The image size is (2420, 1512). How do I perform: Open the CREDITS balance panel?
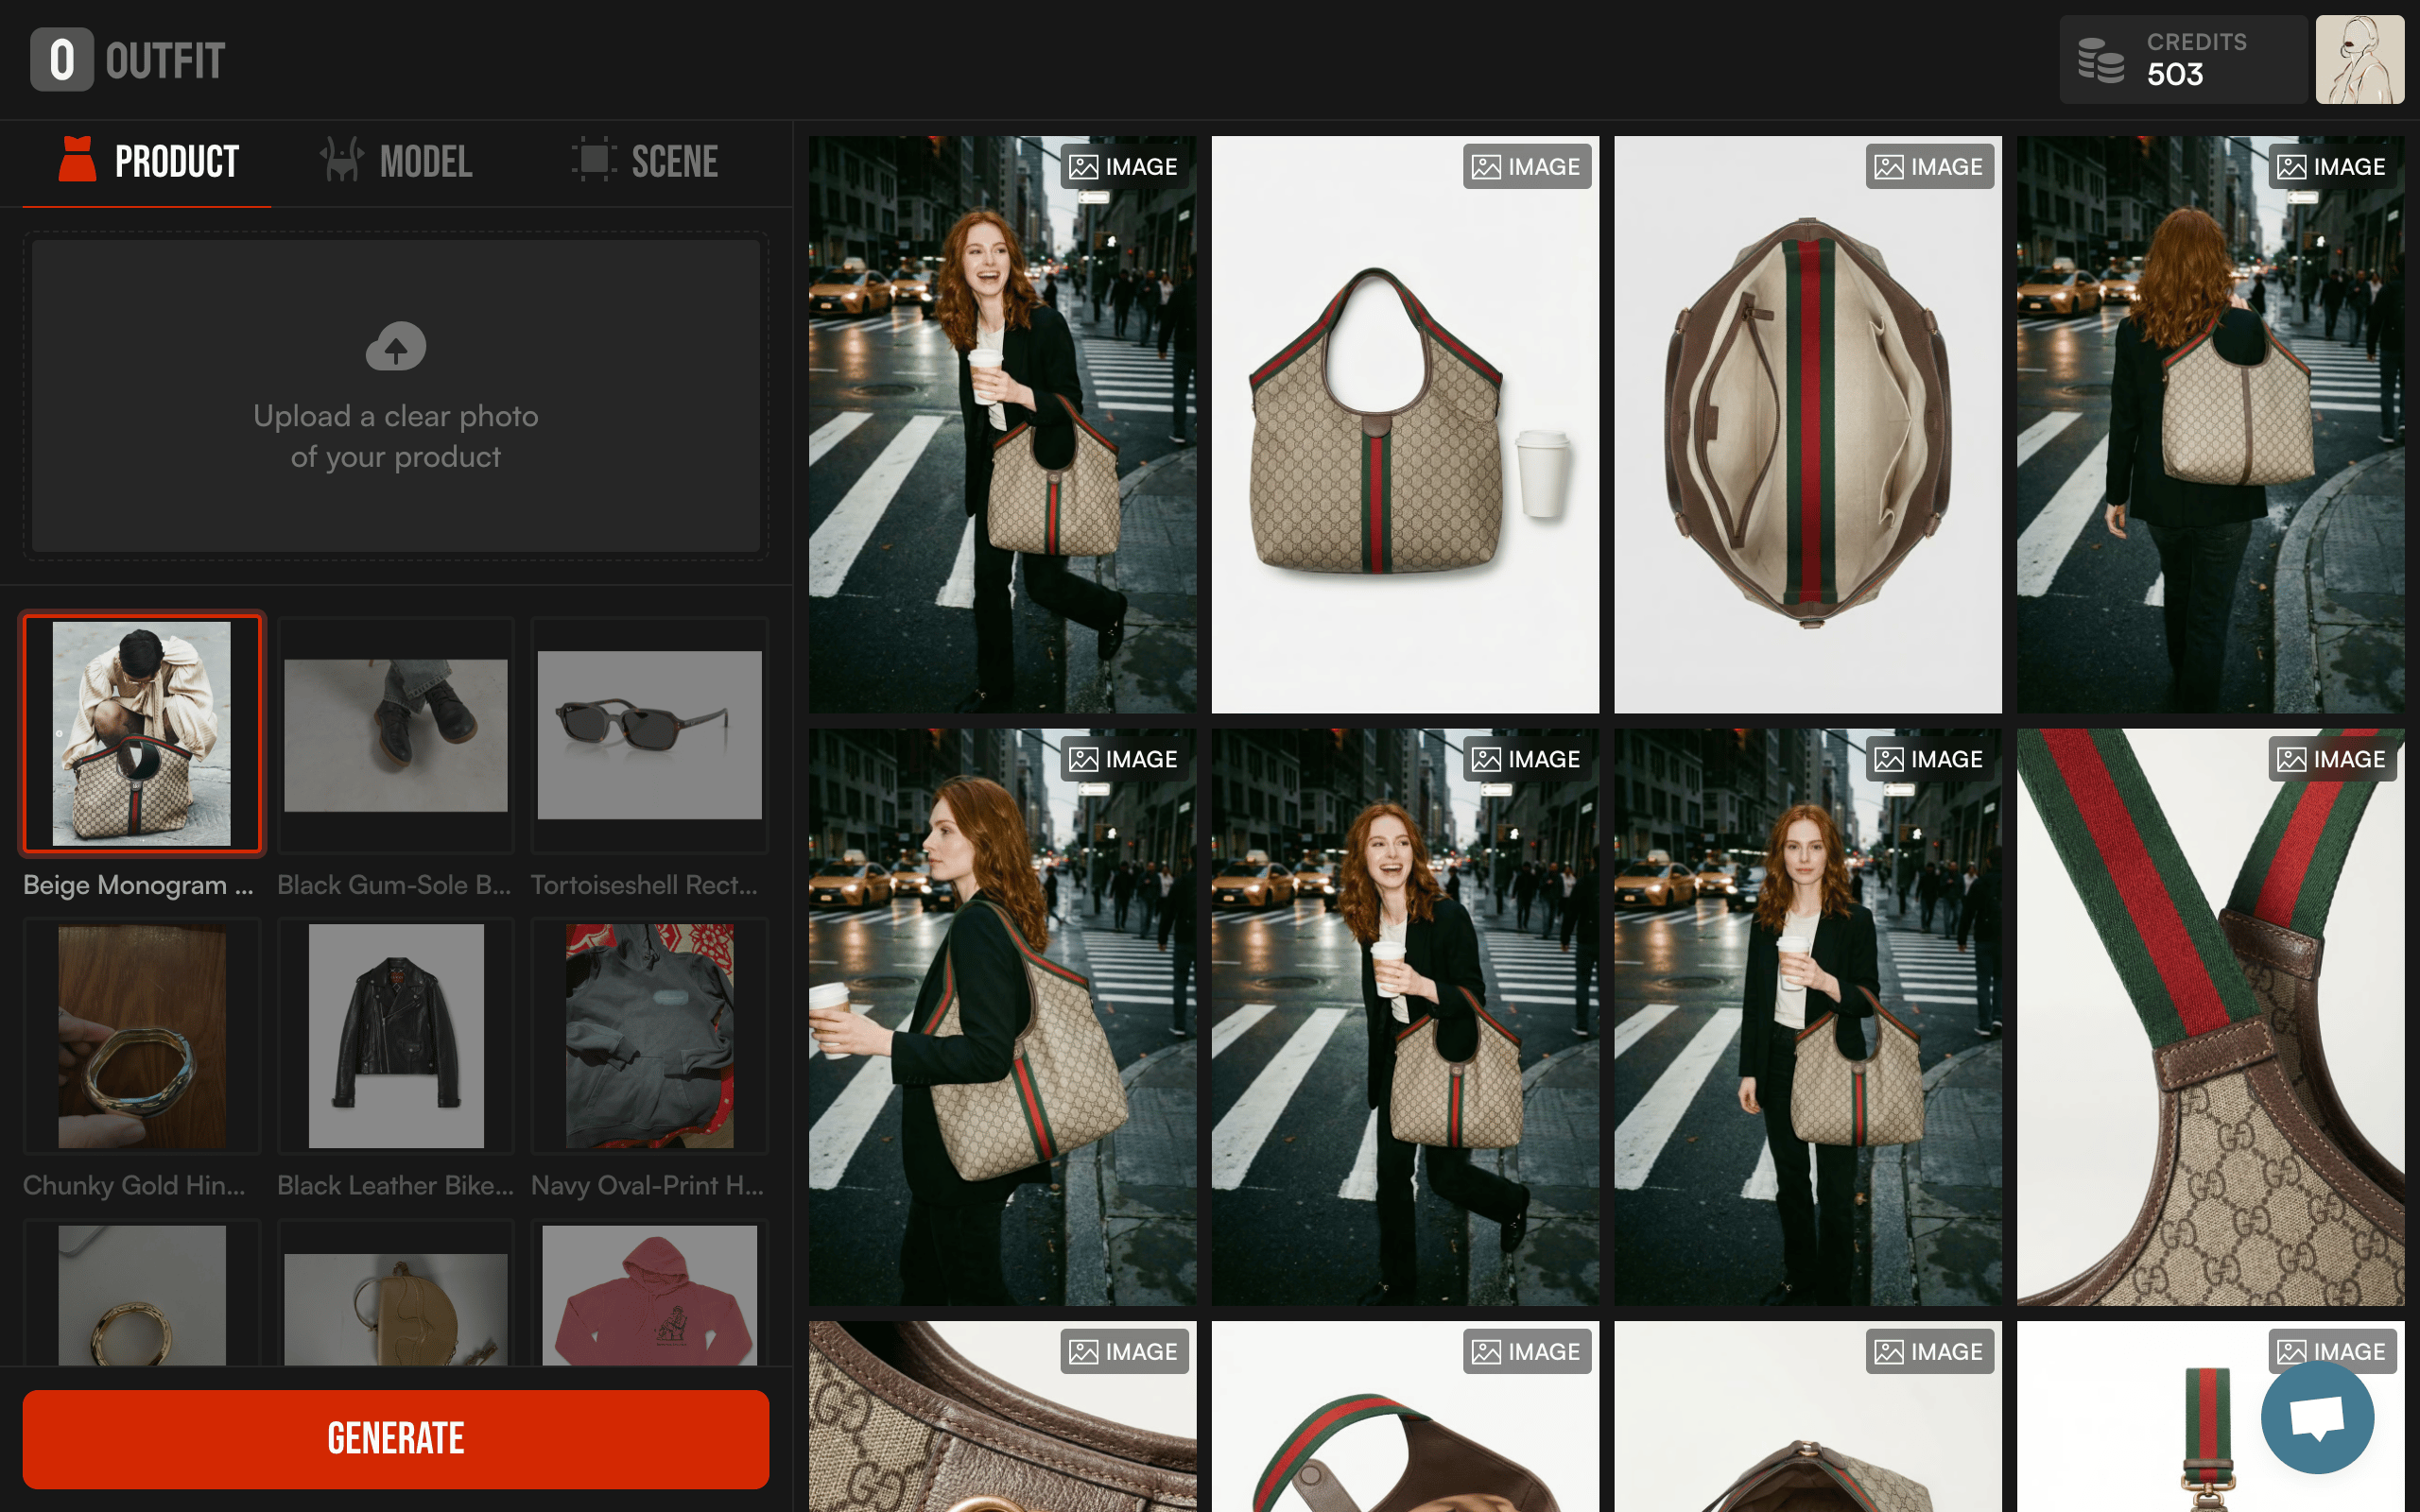[x=2182, y=60]
